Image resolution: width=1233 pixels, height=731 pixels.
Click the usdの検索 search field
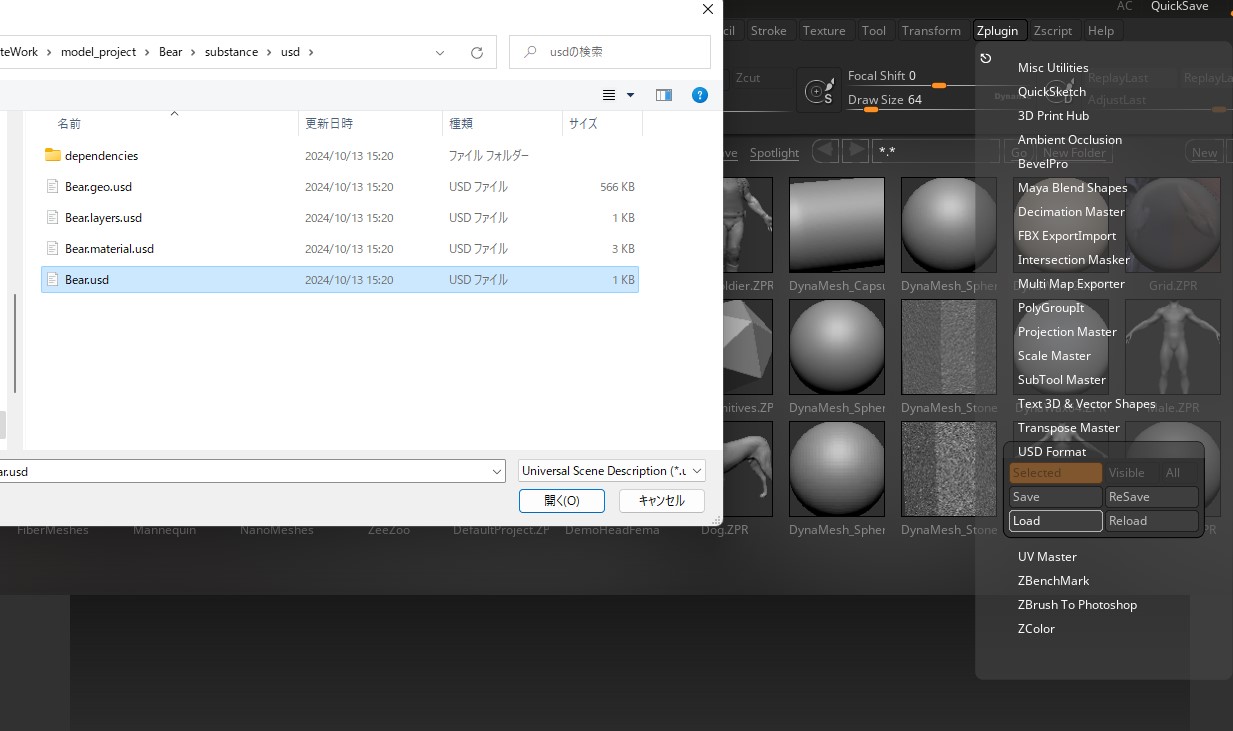pyautogui.click(x=611, y=52)
